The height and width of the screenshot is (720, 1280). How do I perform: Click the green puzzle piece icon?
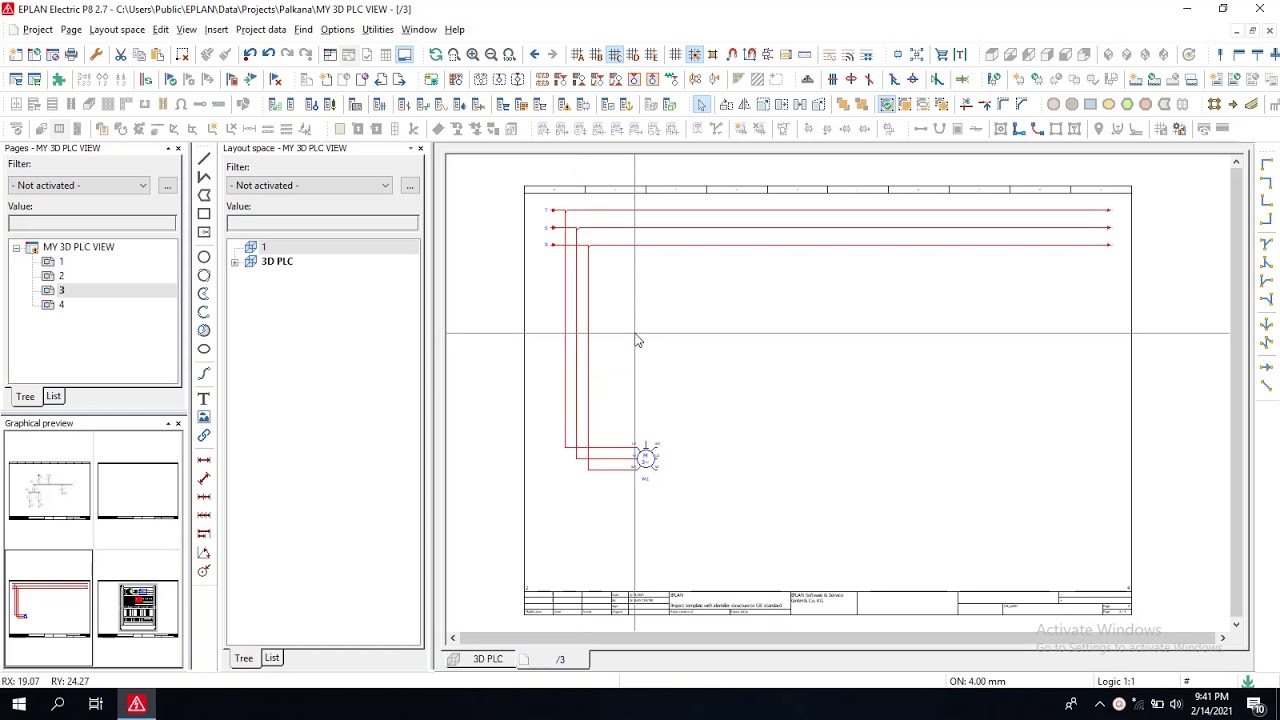point(59,79)
